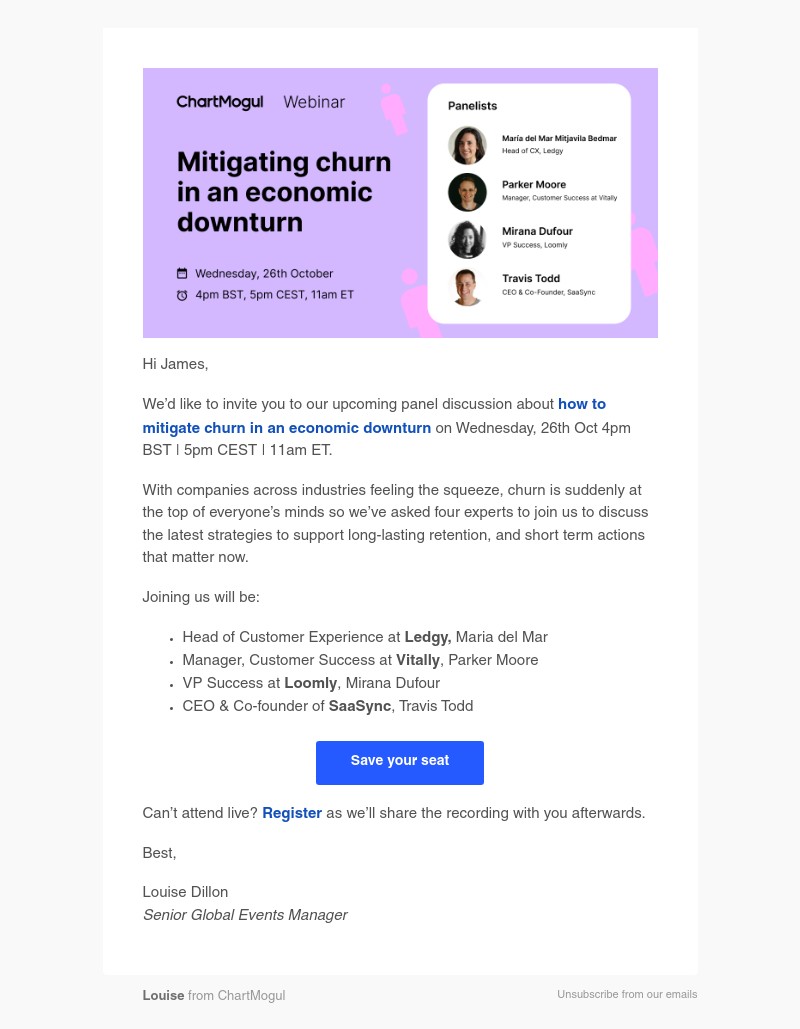Click the ChartMogul logo in the banner
The width and height of the screenshot is (800, 1029).
tap(220, 102)
